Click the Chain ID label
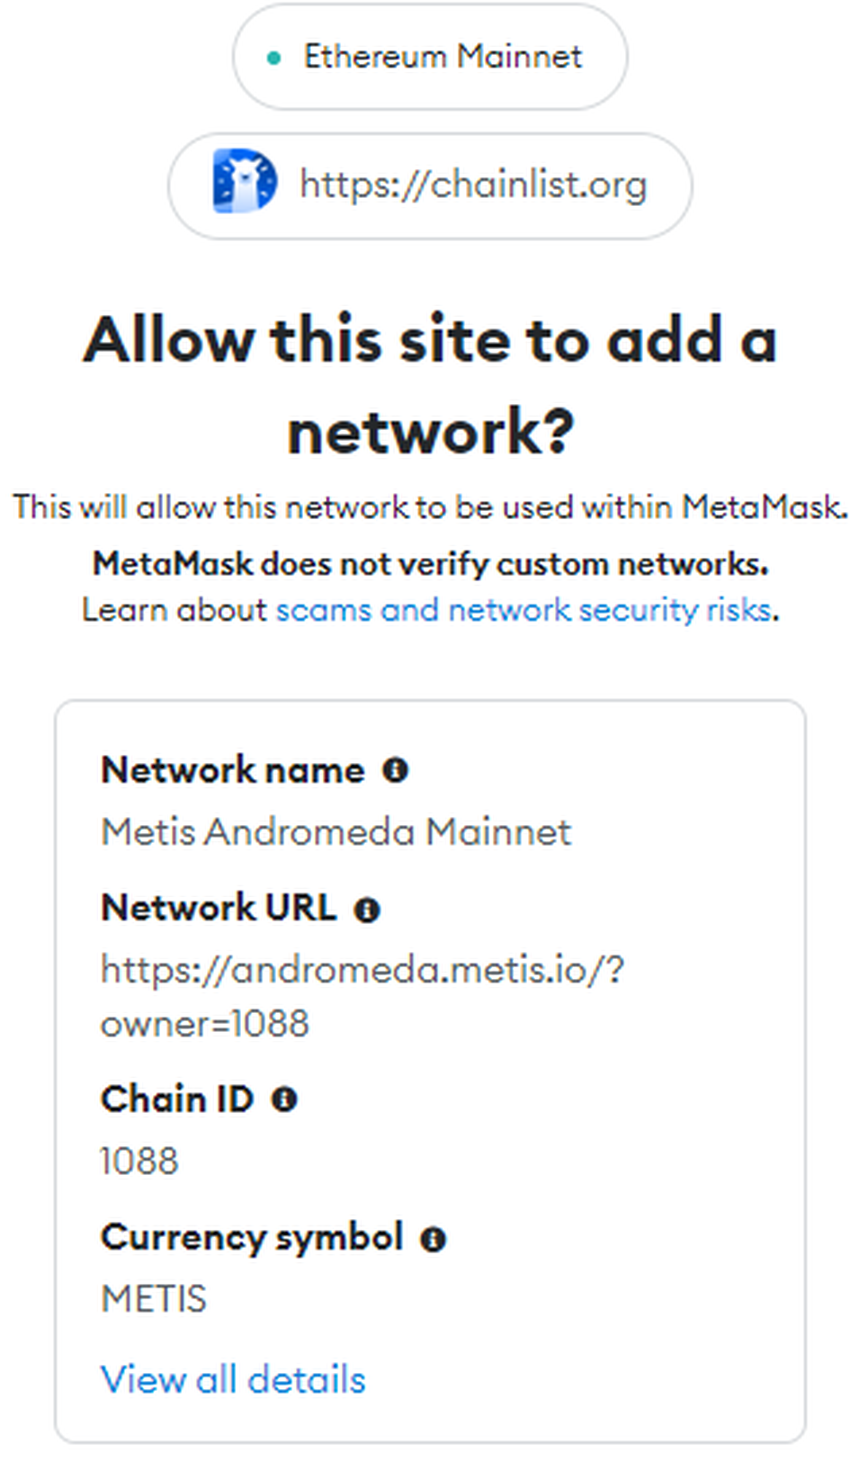This screenshot has width=850, height=1471. [177, 1099]
